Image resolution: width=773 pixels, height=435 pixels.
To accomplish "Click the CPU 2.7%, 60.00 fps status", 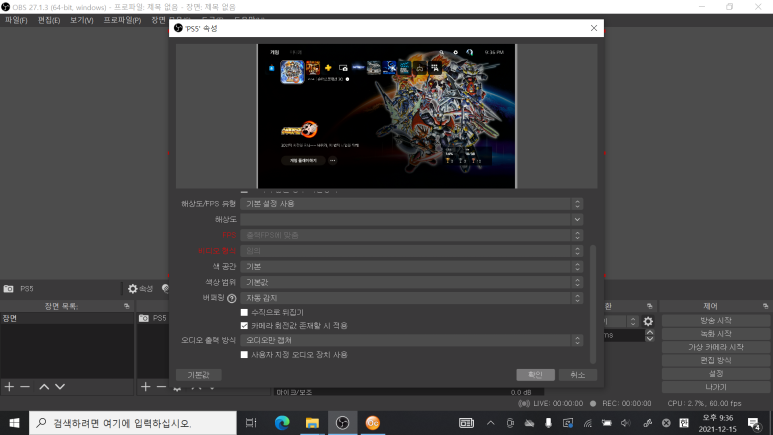I will (x=704, y=403).
